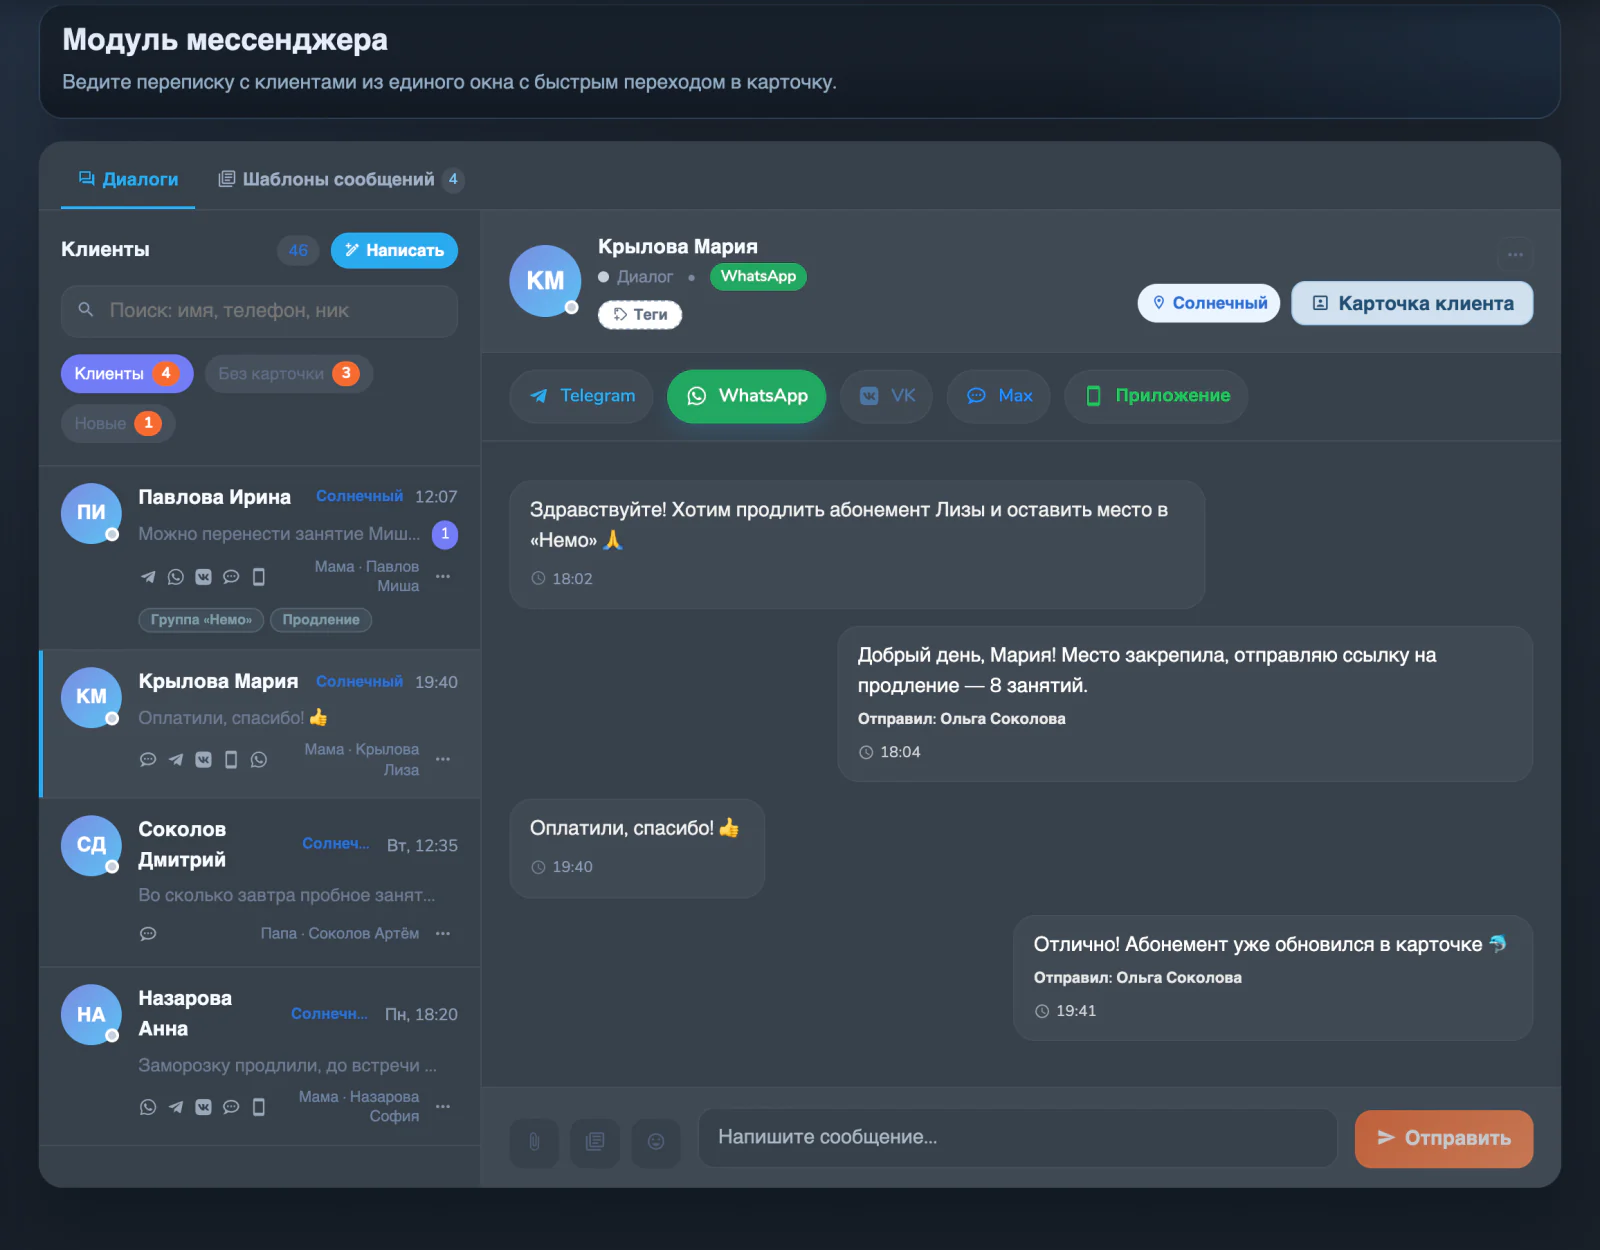
Task: Click the VK icon in Павлова Ирина row
Action: click(x=203, y=577)
